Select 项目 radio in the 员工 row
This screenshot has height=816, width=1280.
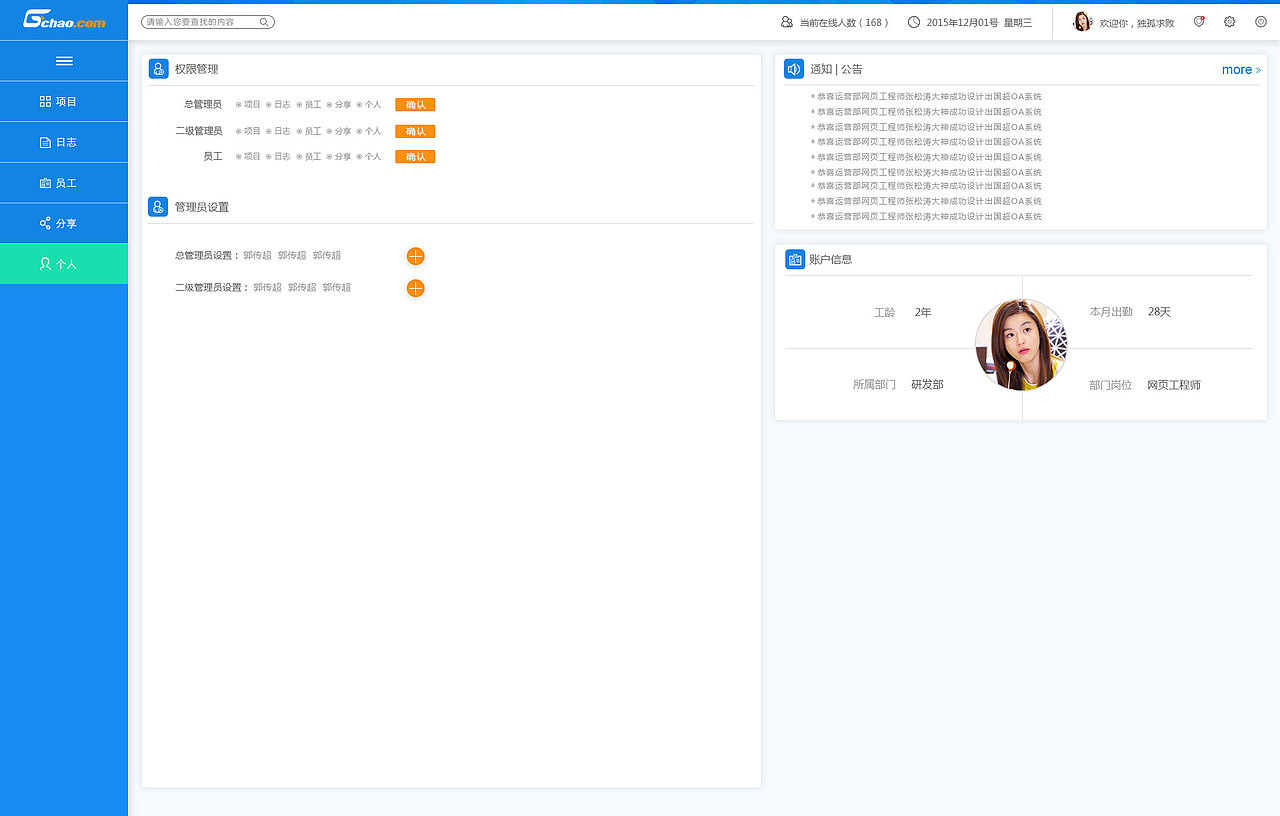click(239, 156)
